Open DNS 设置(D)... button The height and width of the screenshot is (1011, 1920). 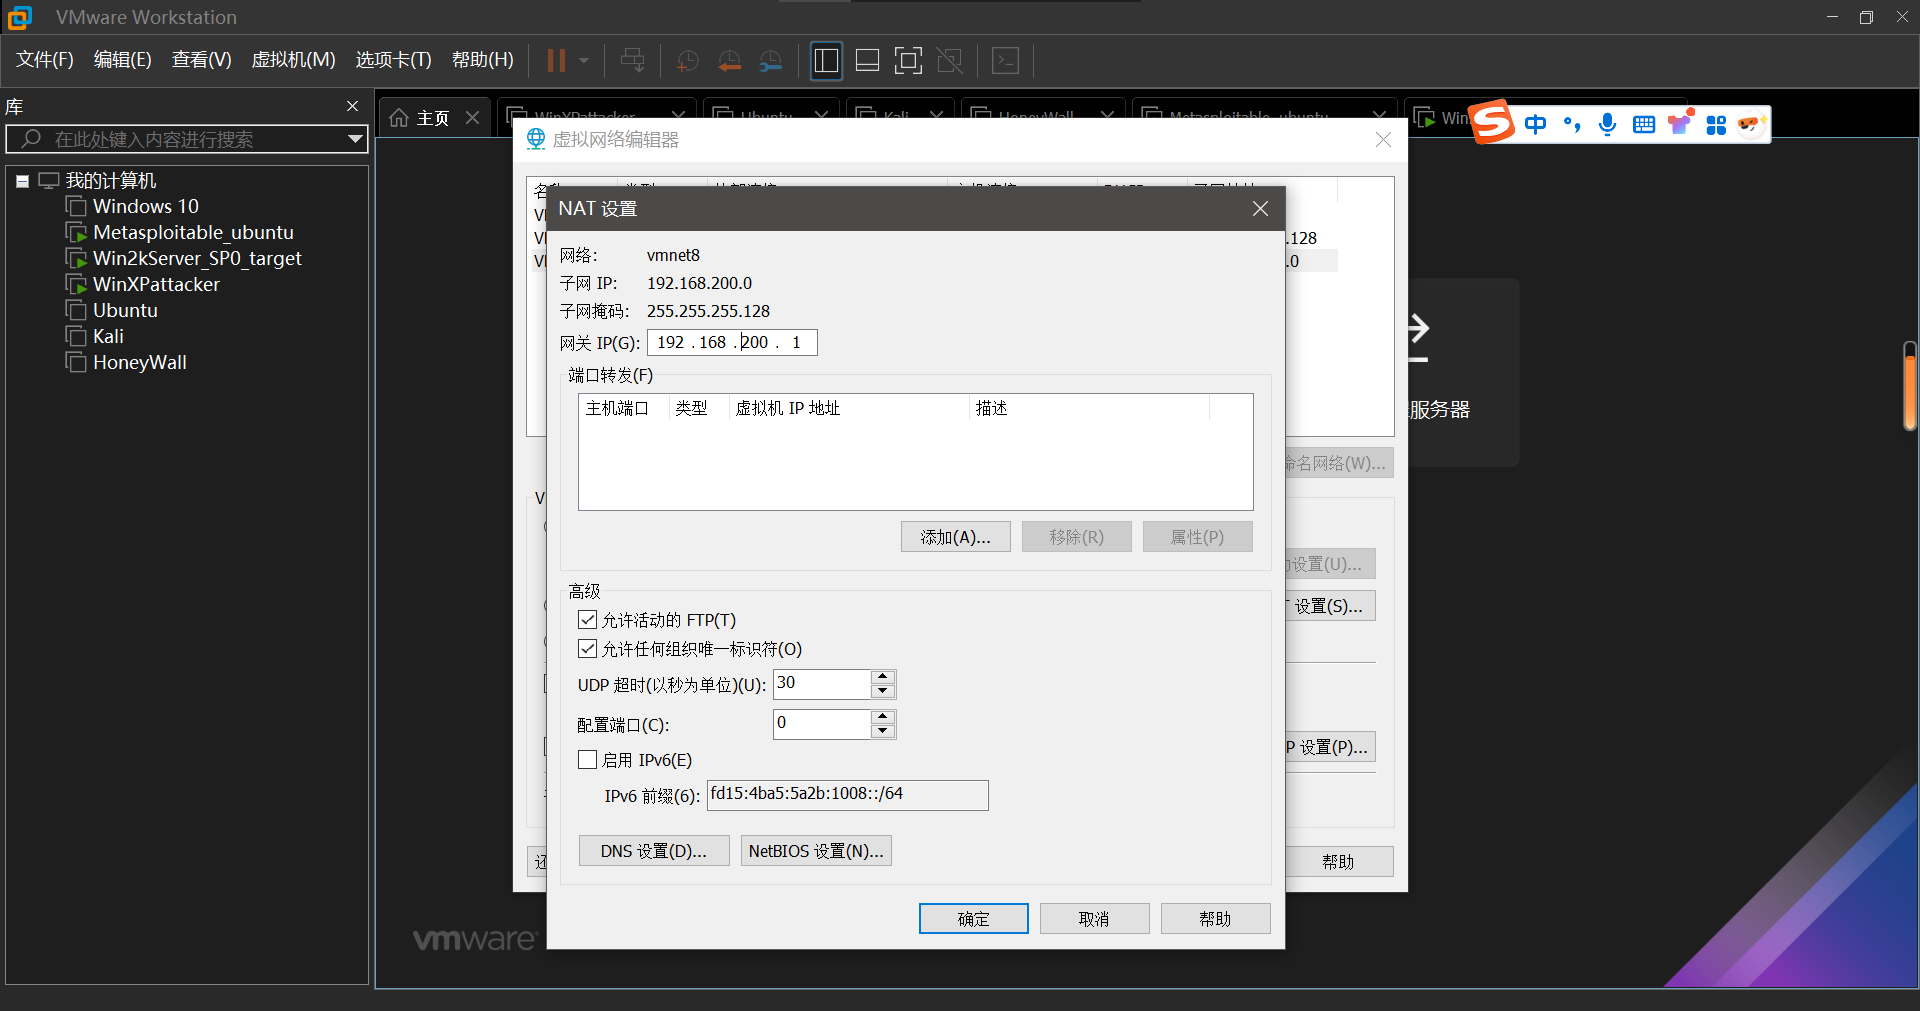(x=654, y=851)
